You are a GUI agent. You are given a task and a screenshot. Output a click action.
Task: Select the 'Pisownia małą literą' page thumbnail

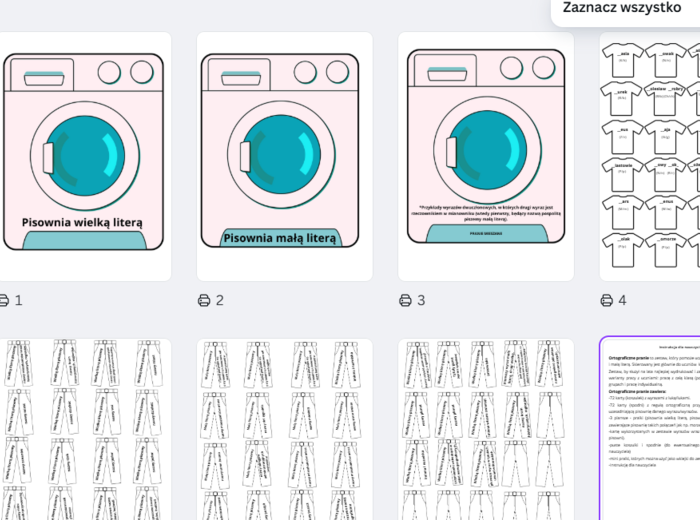284,157
